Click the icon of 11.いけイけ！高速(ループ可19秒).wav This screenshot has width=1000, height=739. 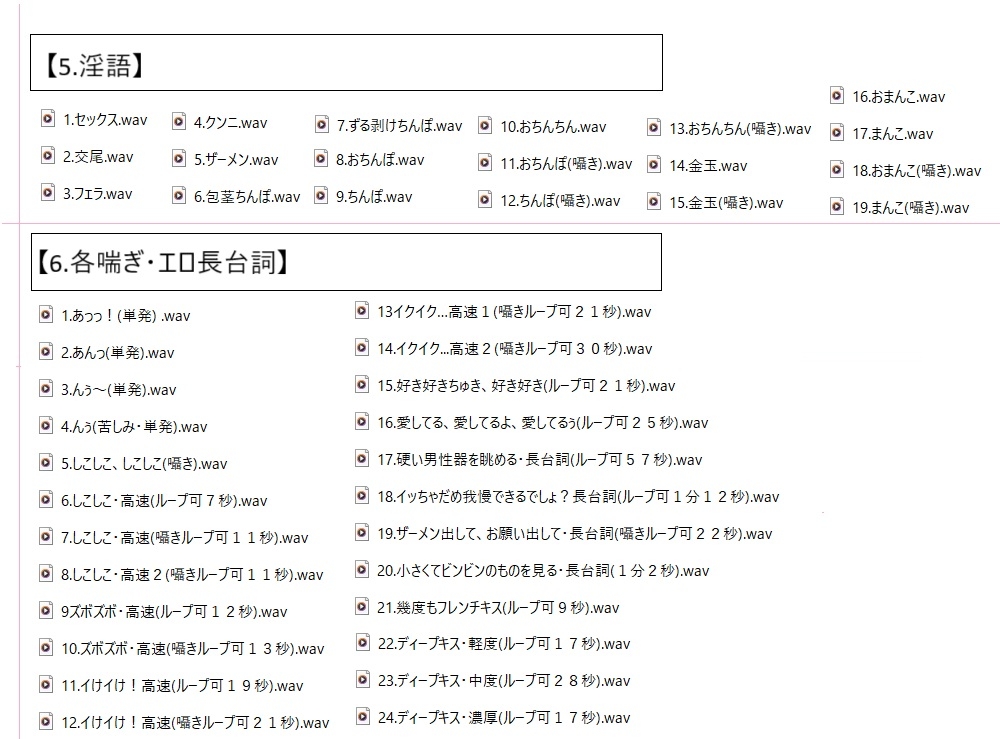point(46,685)
